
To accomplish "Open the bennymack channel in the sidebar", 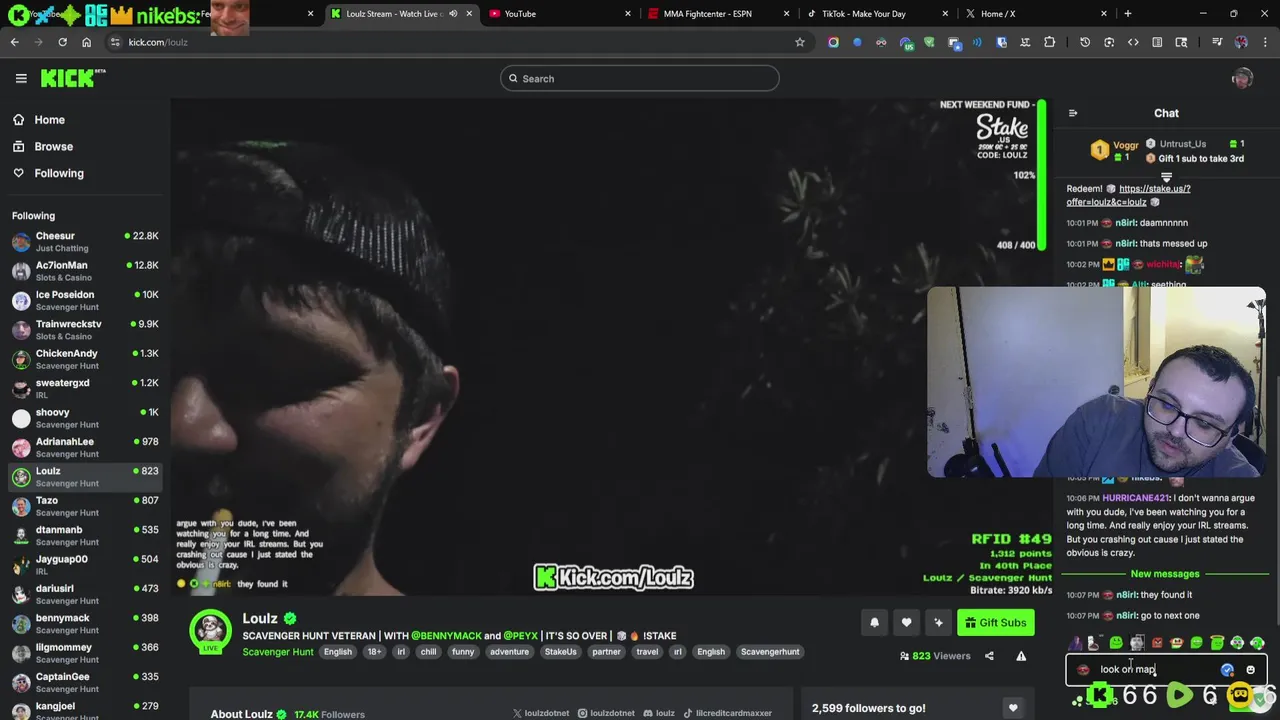I will click(x=85, y=623).
